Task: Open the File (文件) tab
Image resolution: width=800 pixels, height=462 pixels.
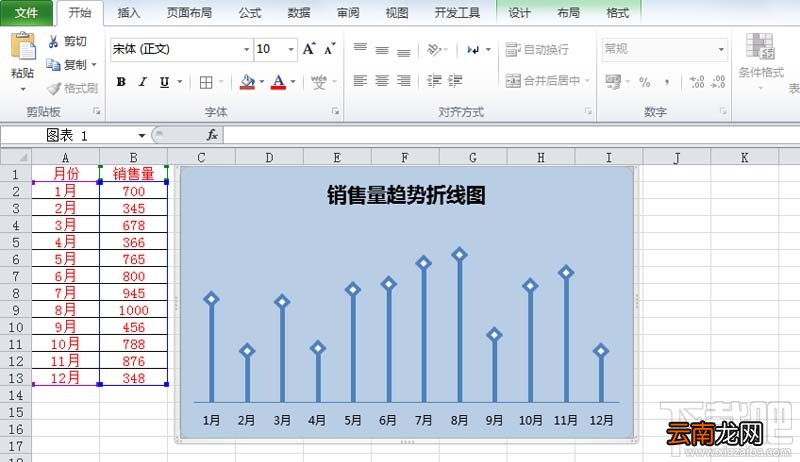Action: click(26, 13)
